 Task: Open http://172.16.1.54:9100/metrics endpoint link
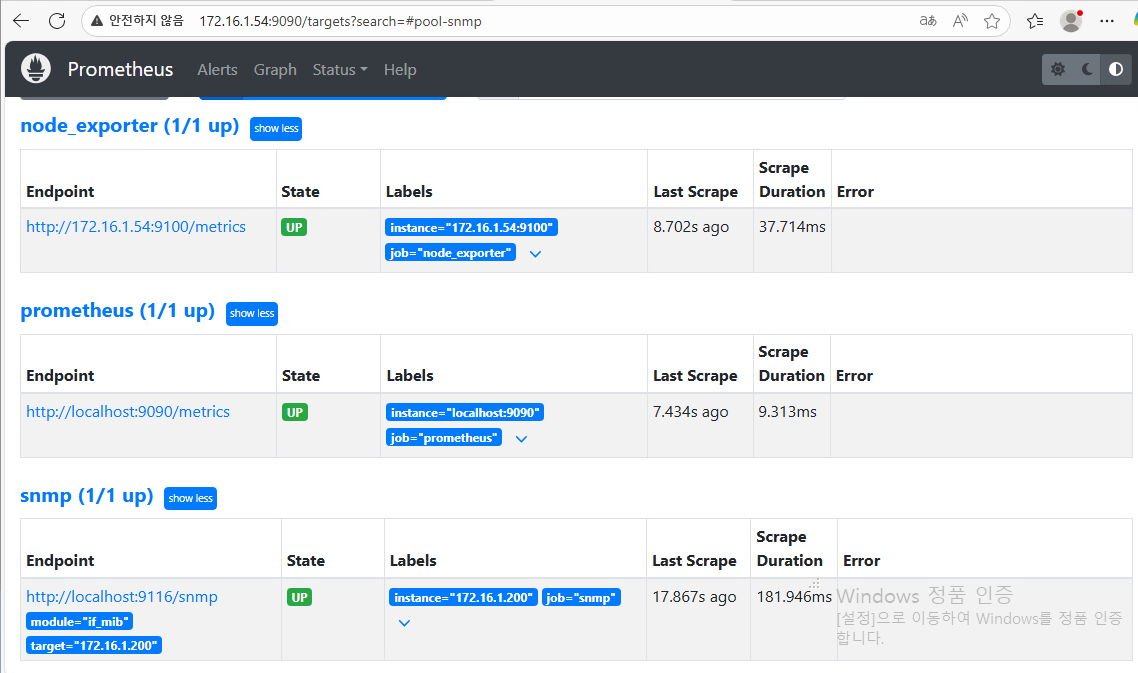pos(136,227)
